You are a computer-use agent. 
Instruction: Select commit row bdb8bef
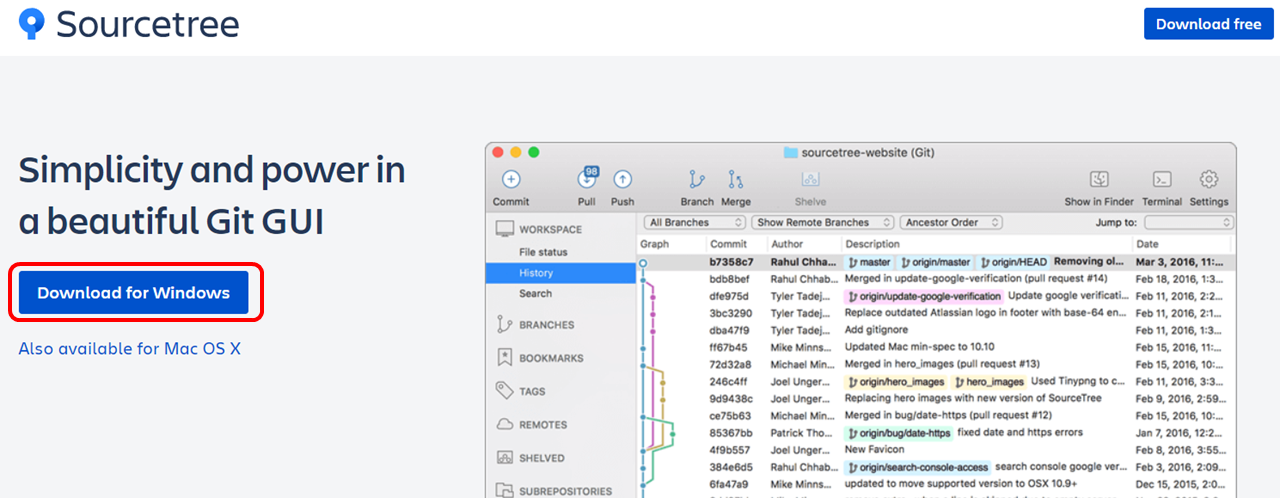point(936,279)
